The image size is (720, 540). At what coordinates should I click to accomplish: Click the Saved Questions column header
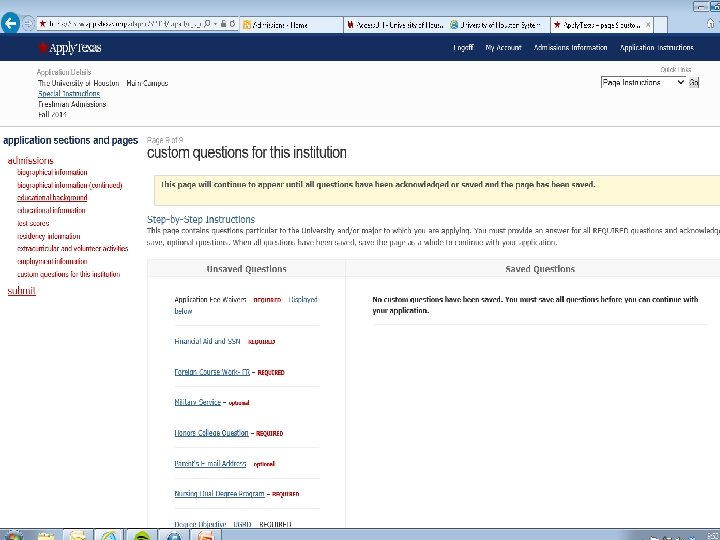click(x=540, y=269)
